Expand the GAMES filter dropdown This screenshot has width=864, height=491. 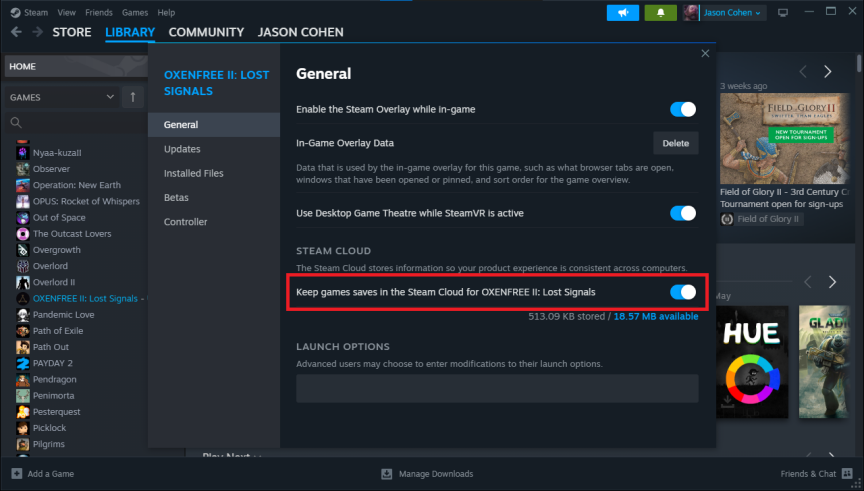pyautogui.click(x=110, y=97)
